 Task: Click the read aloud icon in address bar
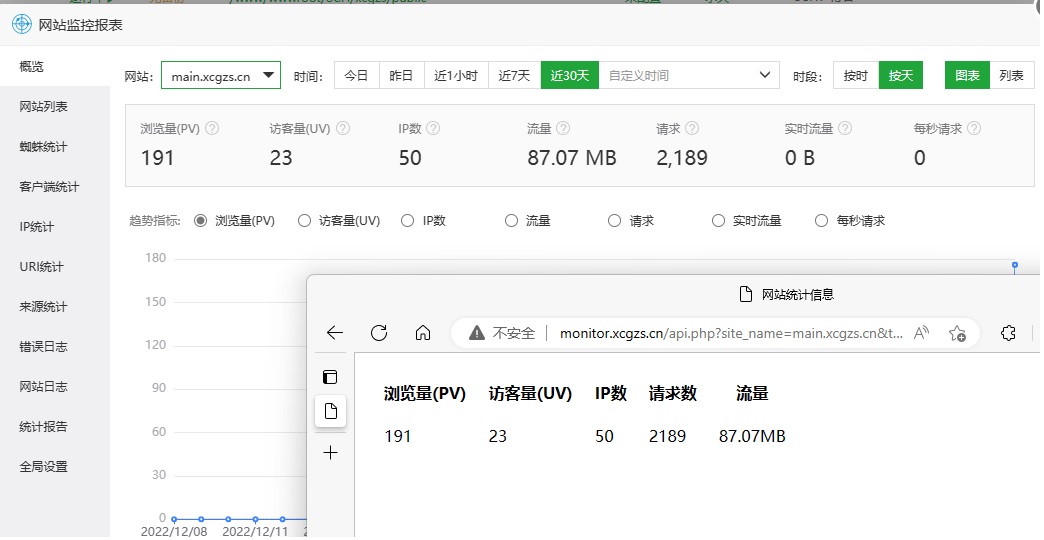click(921, 333)
